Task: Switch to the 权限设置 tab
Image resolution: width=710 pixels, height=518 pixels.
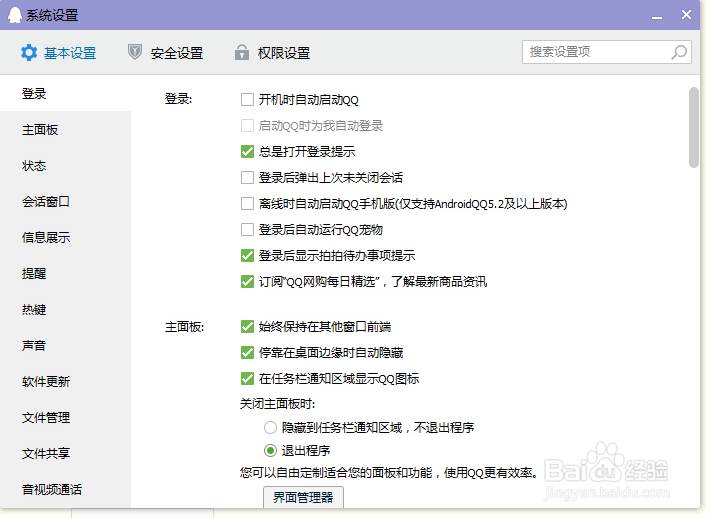Action: pyautogui.click(x=273, y=53)
